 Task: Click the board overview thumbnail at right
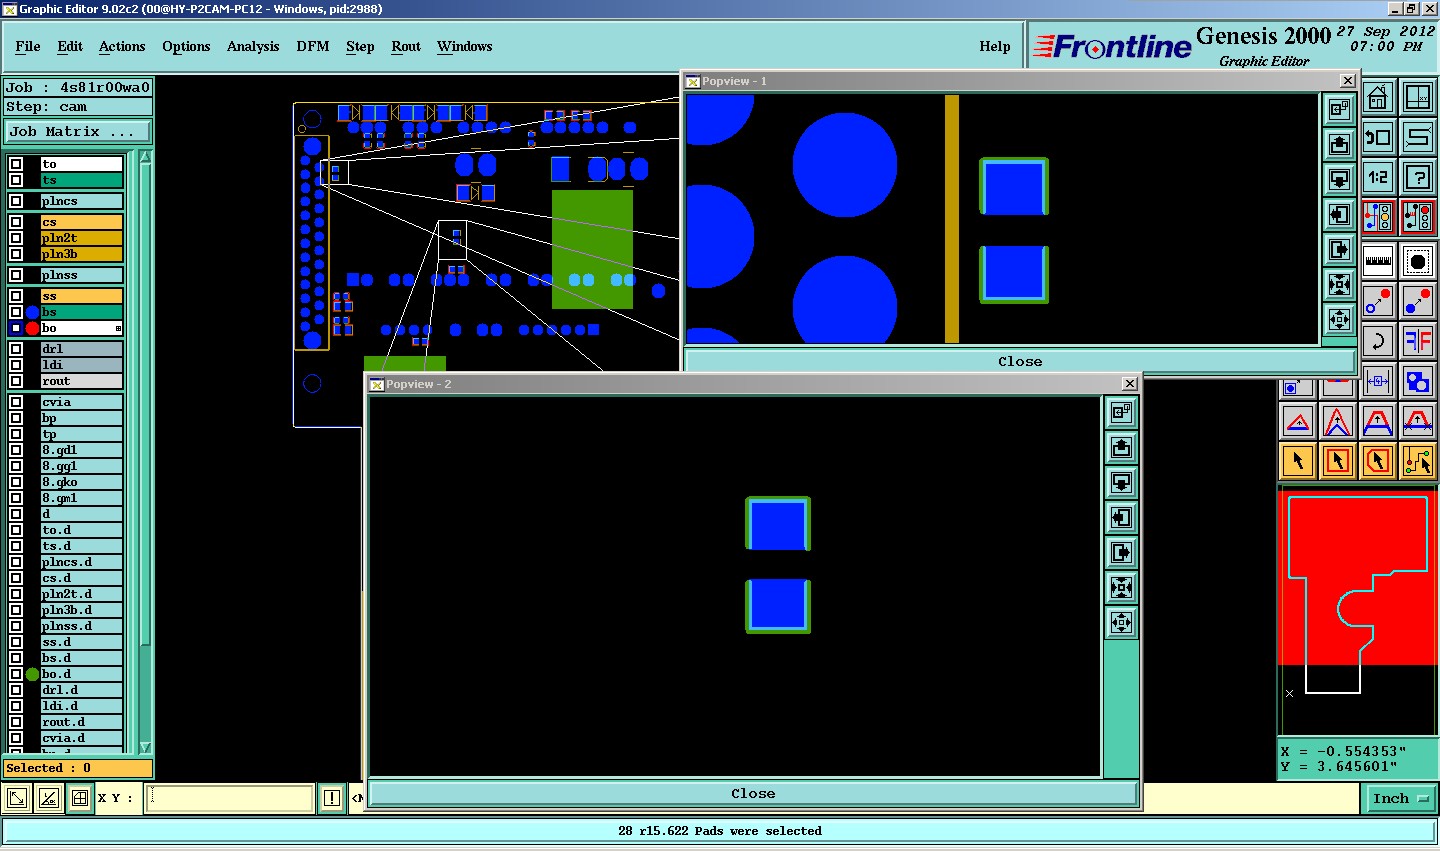click(1358, 610)
